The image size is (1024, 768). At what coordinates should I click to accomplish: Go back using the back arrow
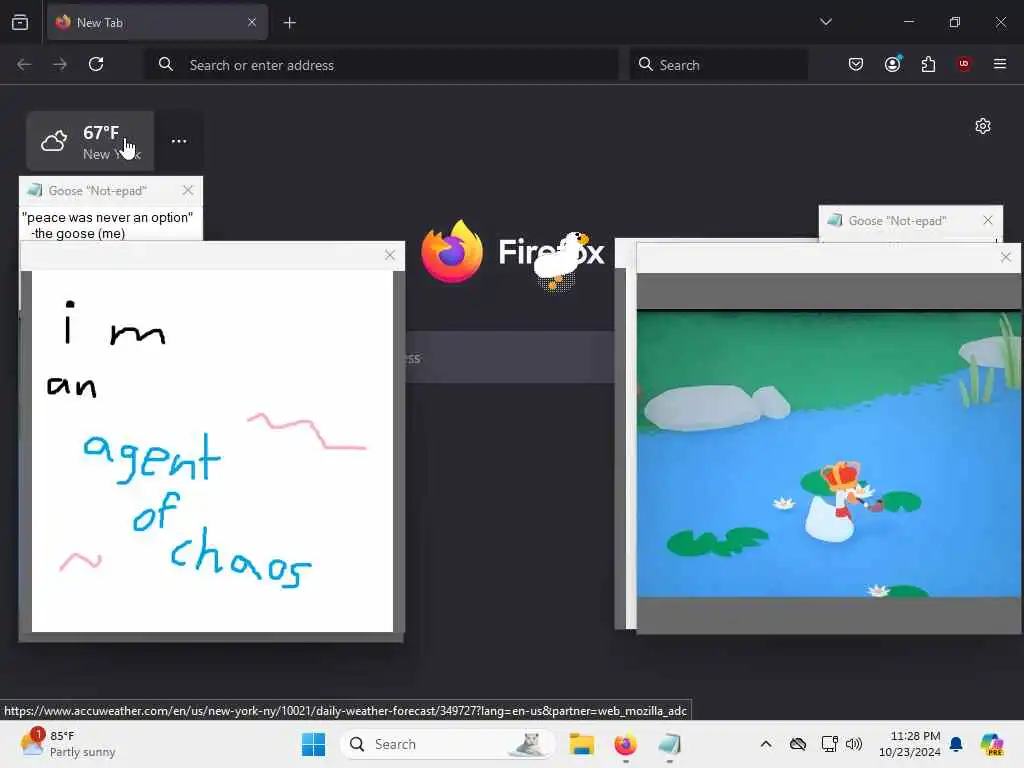(x=24, y=64)
